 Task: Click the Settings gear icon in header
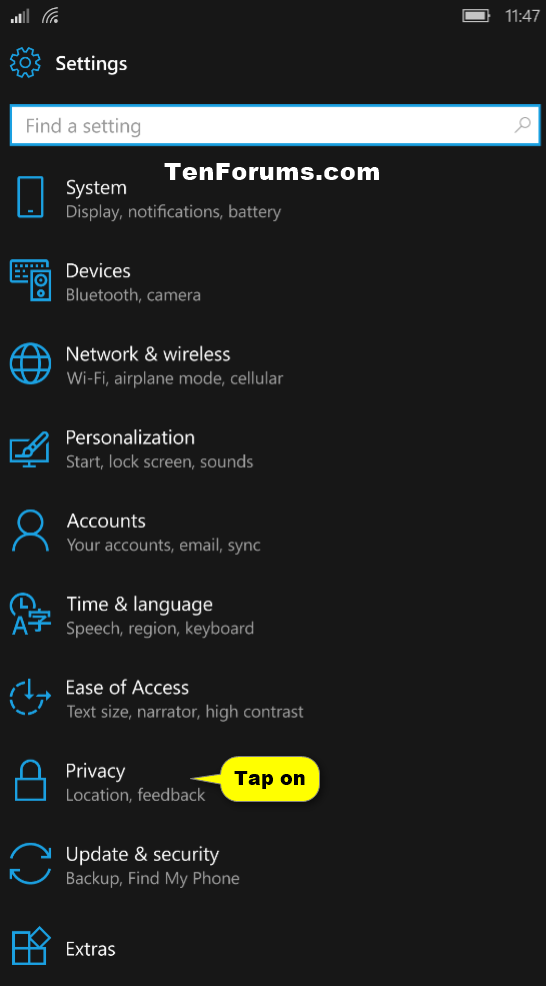[x=26, y=63]
